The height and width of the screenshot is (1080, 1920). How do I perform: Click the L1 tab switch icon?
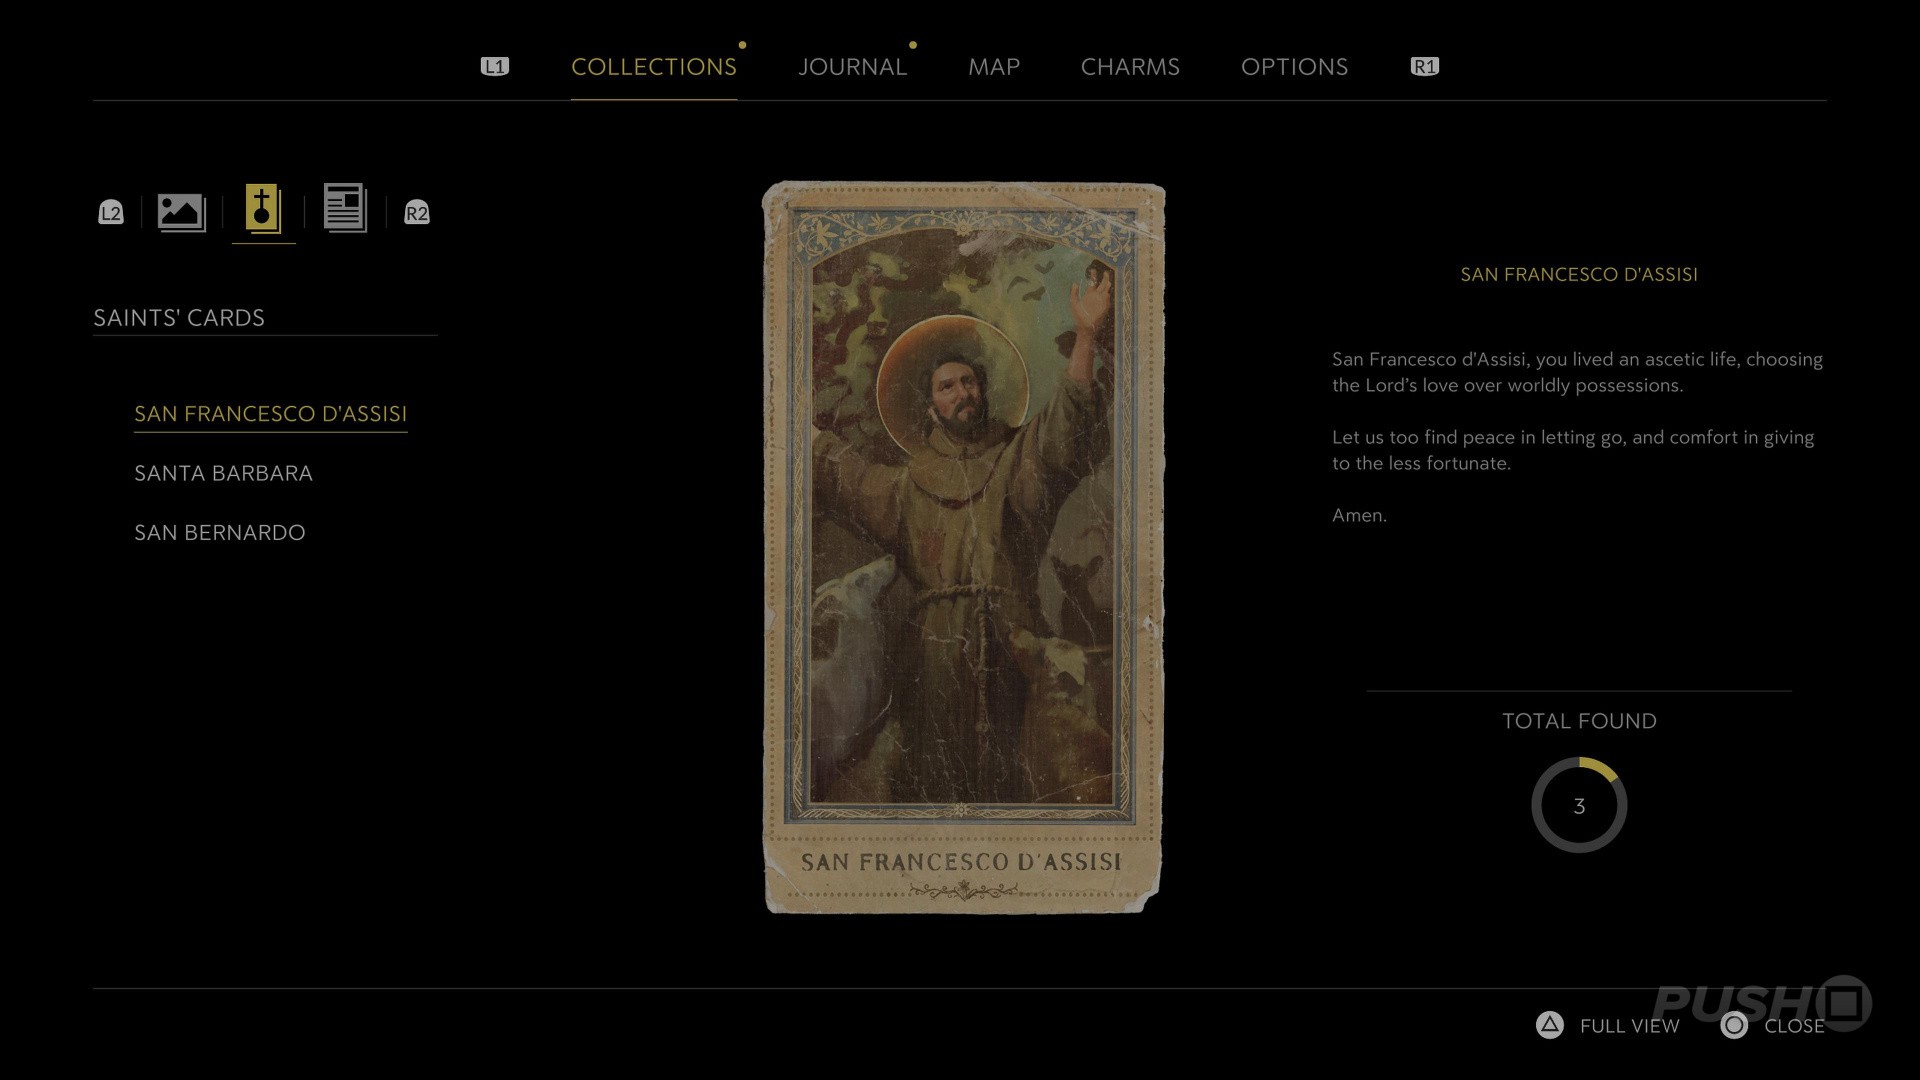pyautogui.click(x=495, y=66)
